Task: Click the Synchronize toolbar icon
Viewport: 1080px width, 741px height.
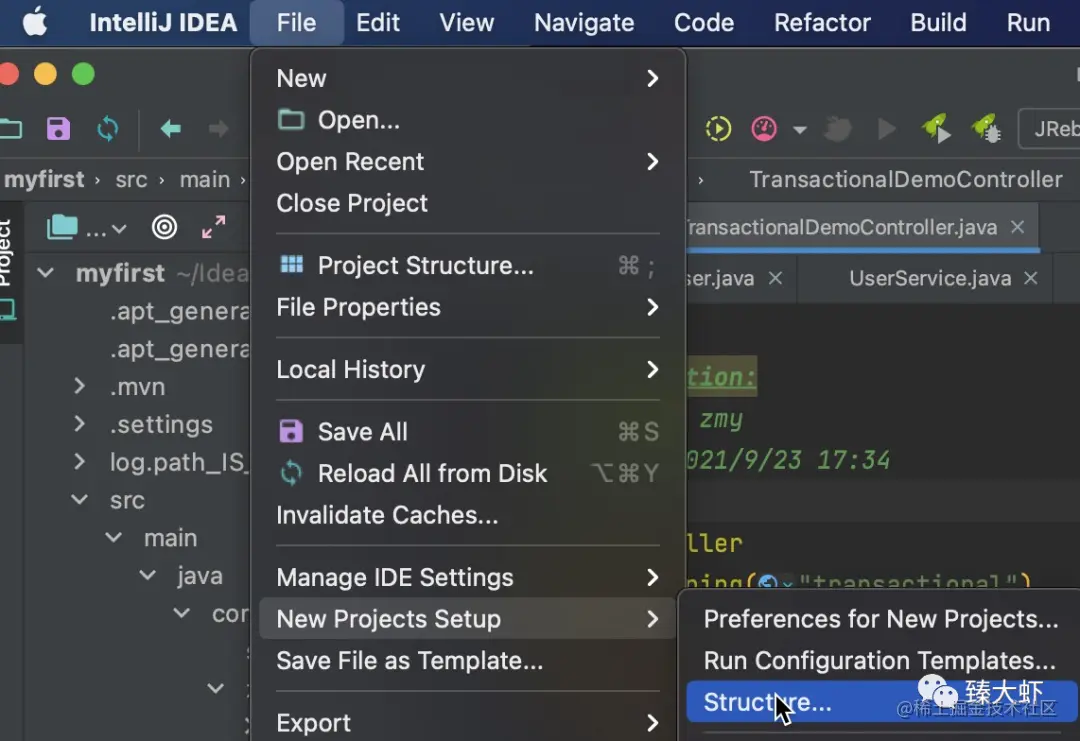Action: point(107,129)
